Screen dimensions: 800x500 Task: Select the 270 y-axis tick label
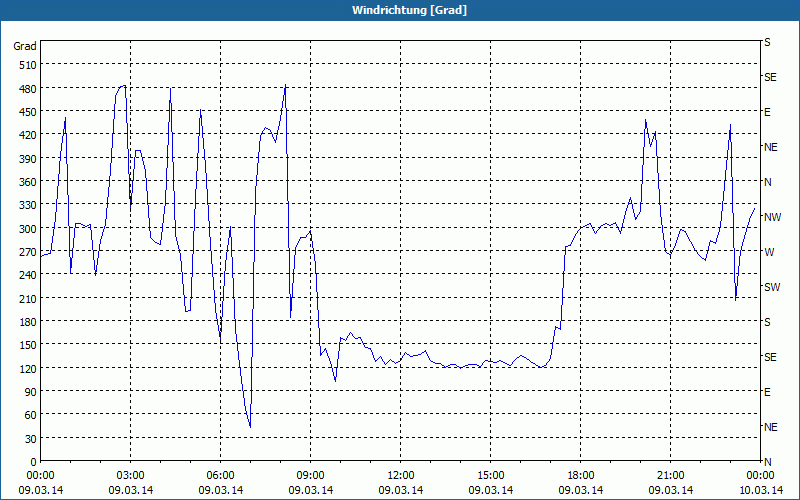[x=28, y=252]
